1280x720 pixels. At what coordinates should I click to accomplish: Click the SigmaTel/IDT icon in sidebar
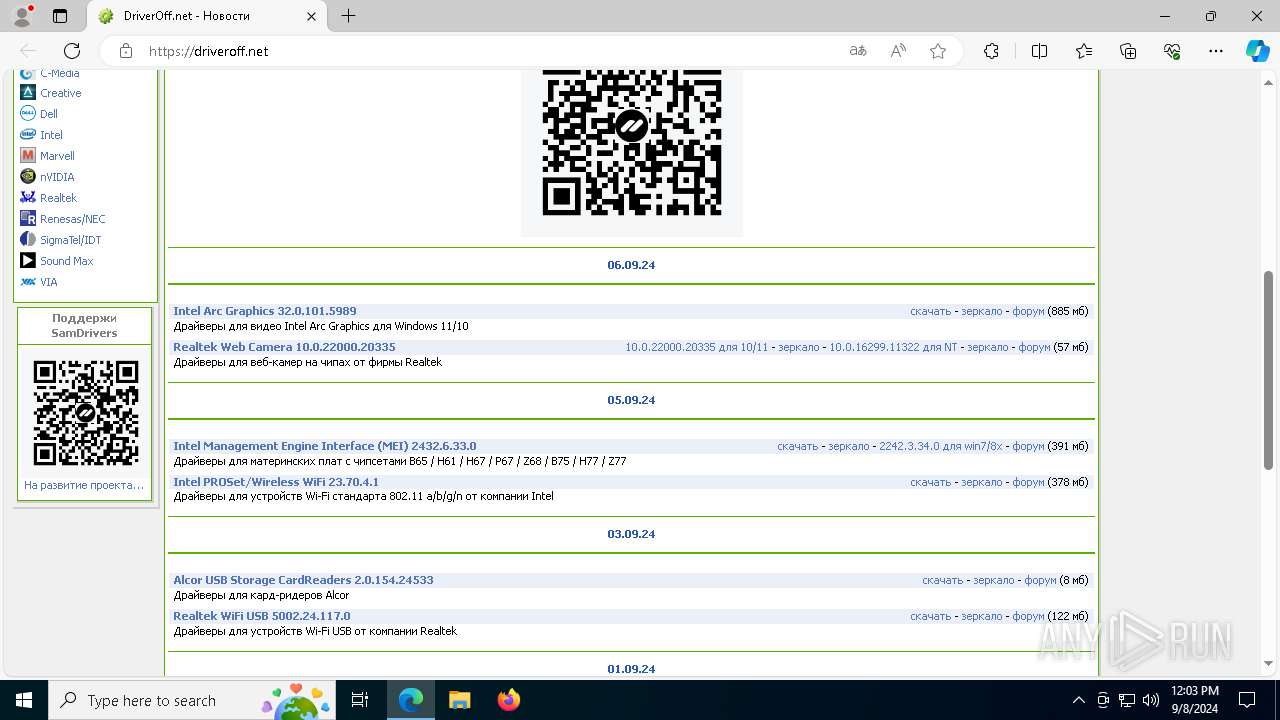[28, 240]
